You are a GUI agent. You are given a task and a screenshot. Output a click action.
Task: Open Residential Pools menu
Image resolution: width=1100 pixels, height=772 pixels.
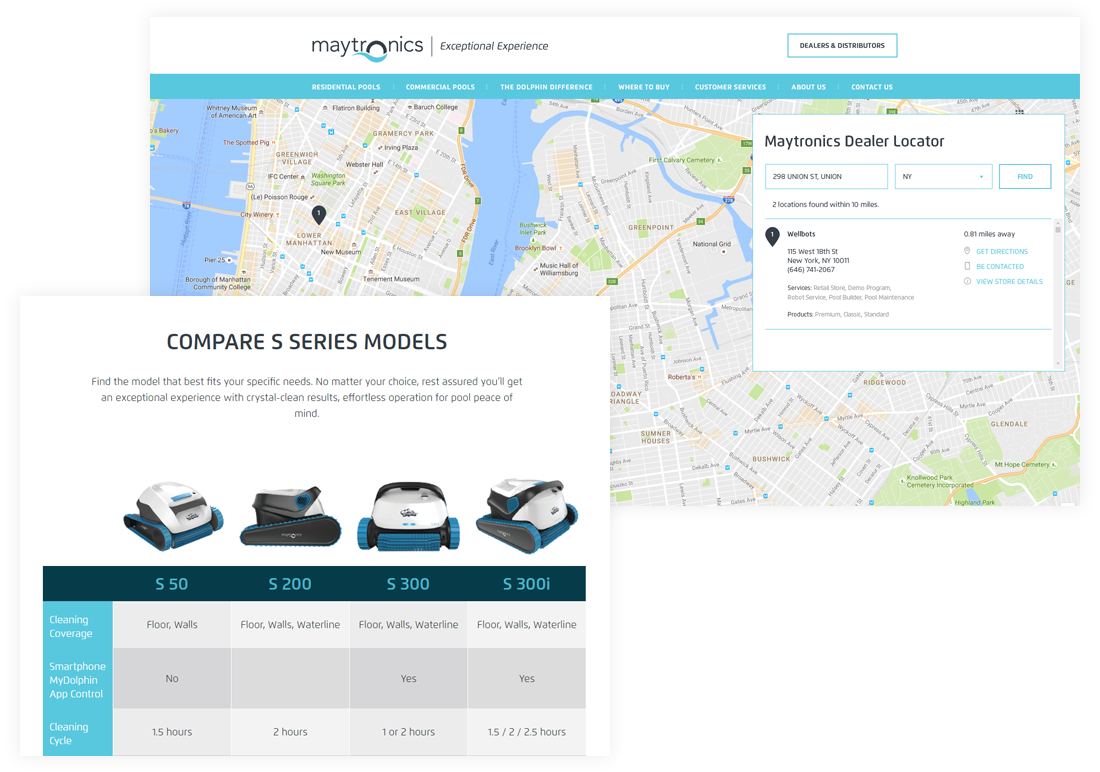pyautogui.click(x=346, y=87)
